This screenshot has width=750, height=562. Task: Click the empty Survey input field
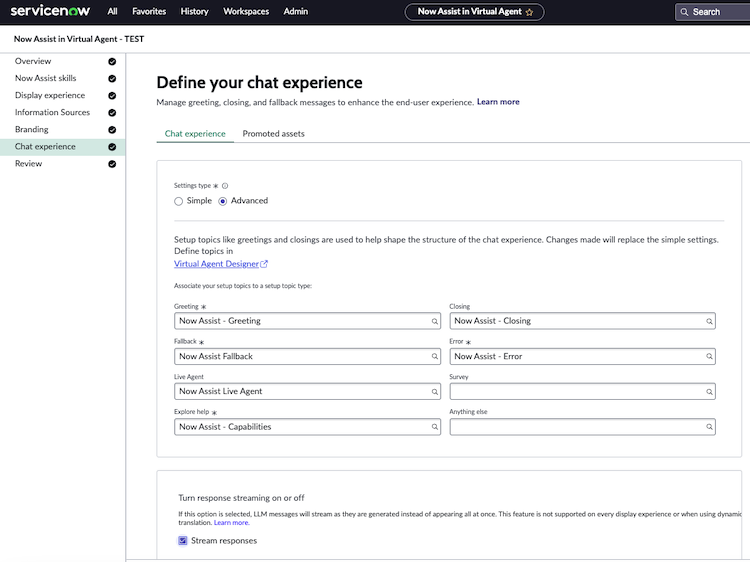point(582,391)
